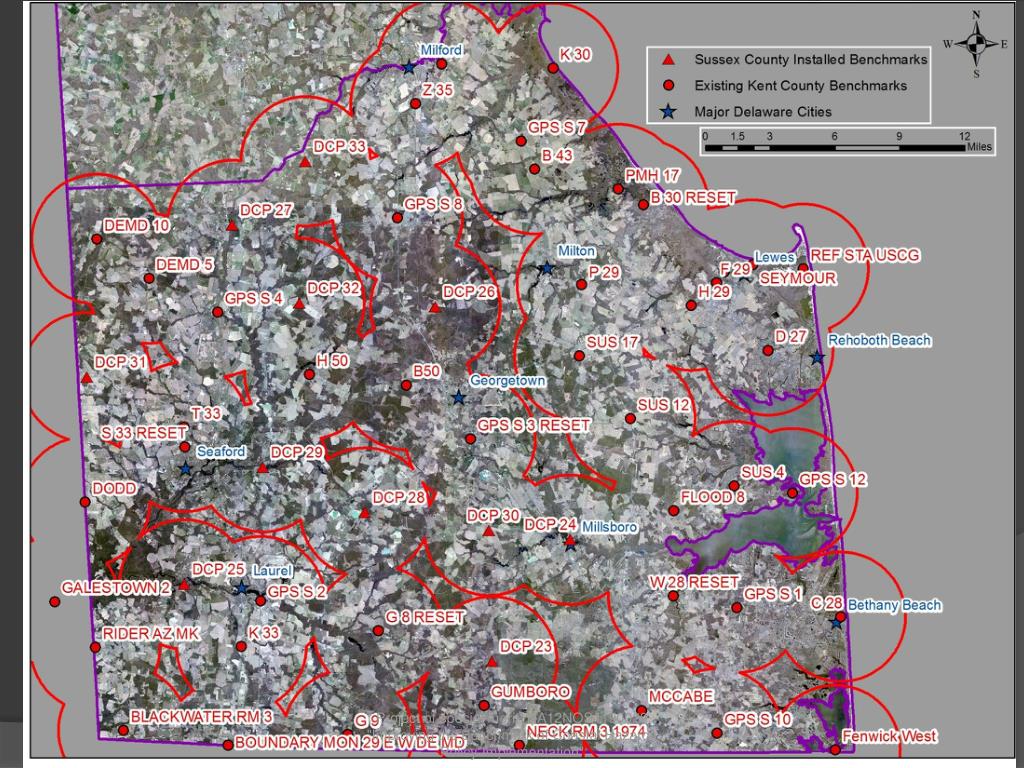Click the 'Fenwick West' label
Screen dimensions: 1024x768
click(889, 736)
